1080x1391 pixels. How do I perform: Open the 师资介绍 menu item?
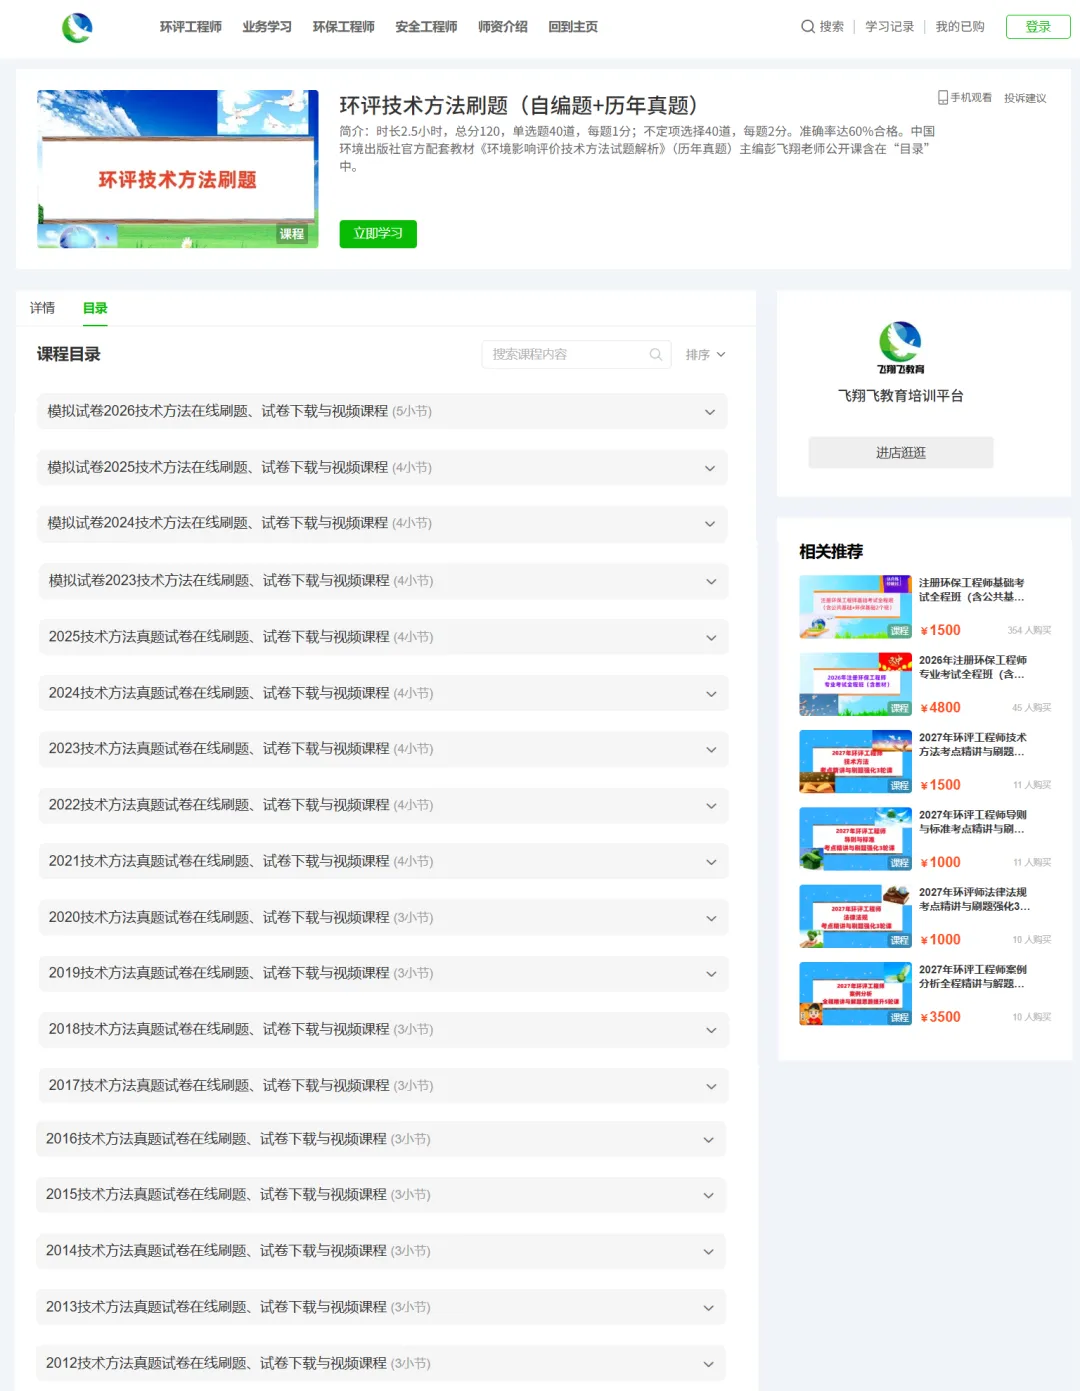coord(503,27)
